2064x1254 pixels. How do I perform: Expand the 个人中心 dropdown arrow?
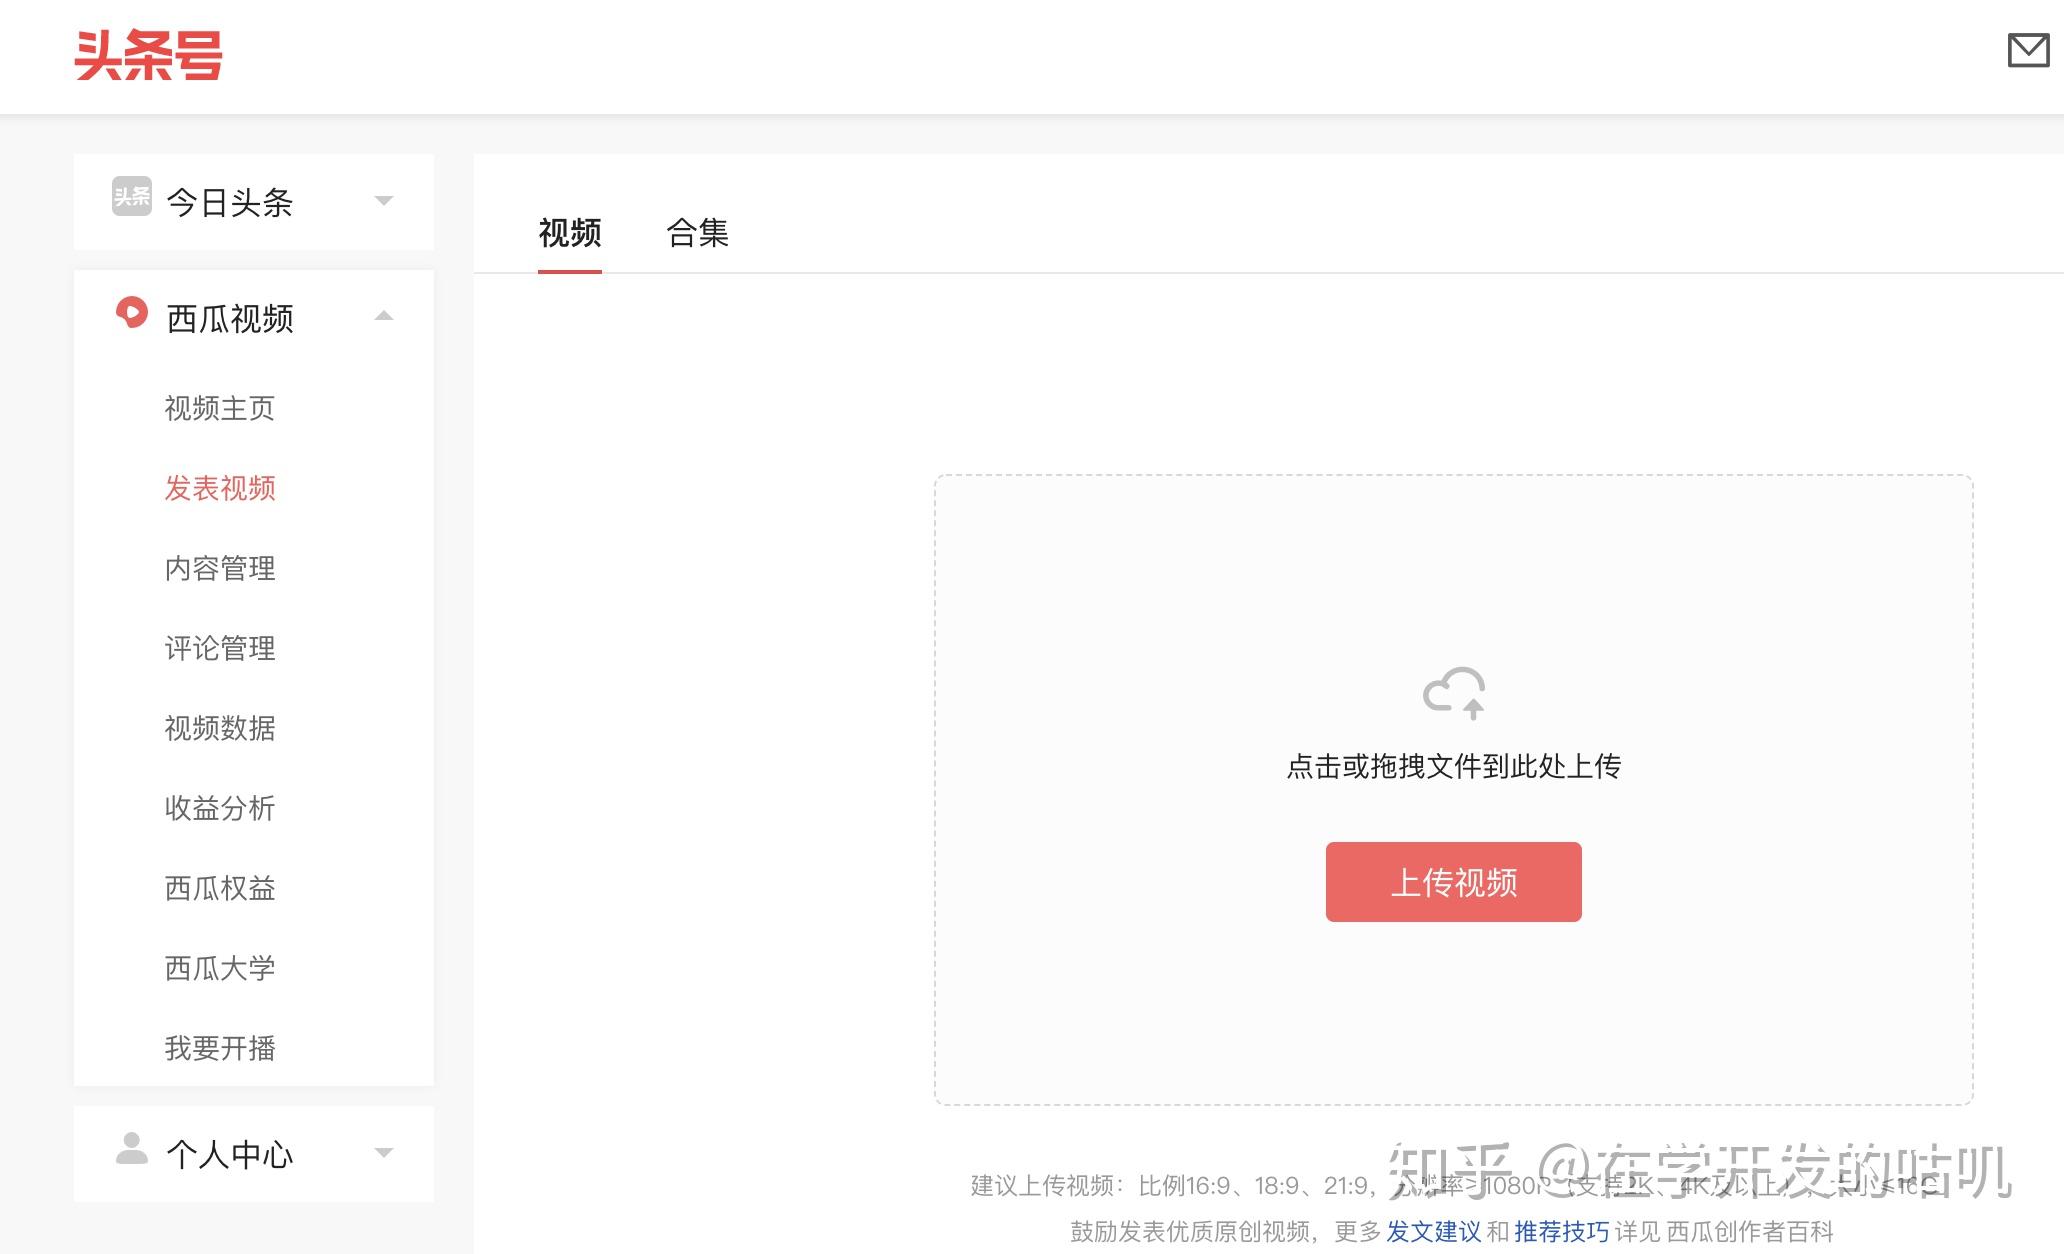383,1153
